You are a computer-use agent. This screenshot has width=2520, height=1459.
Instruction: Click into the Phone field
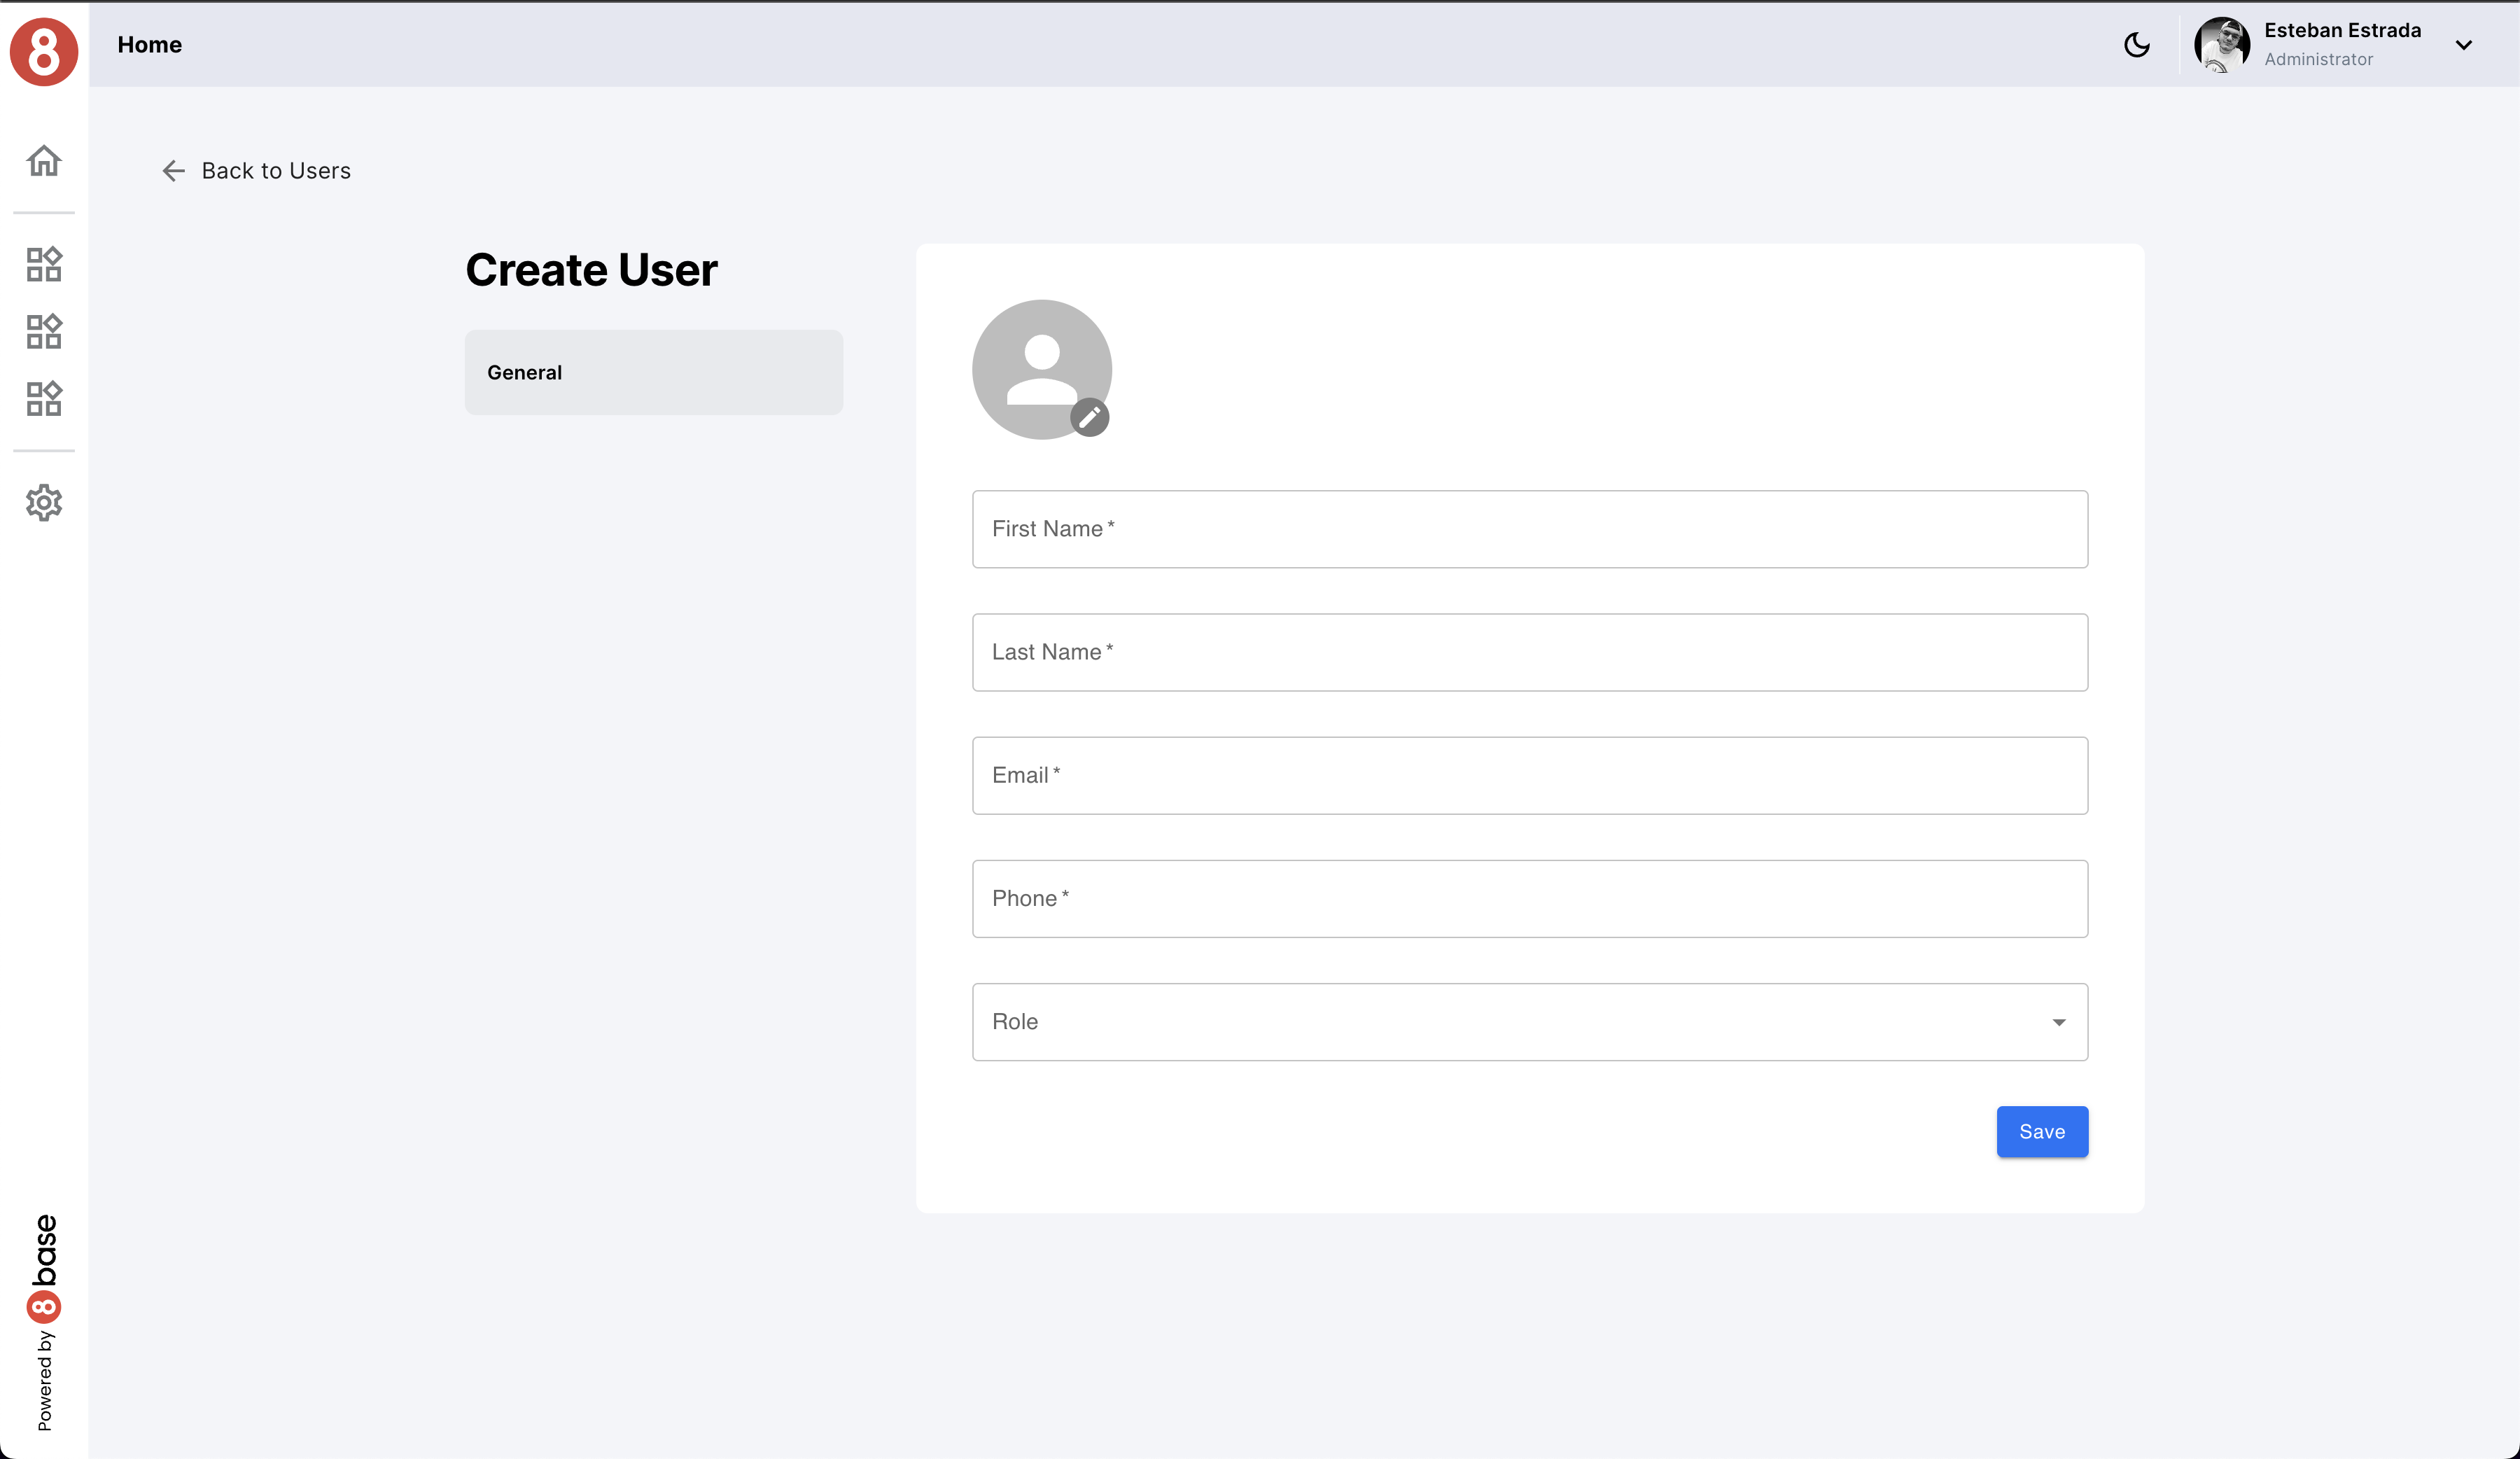(1529, 898)
